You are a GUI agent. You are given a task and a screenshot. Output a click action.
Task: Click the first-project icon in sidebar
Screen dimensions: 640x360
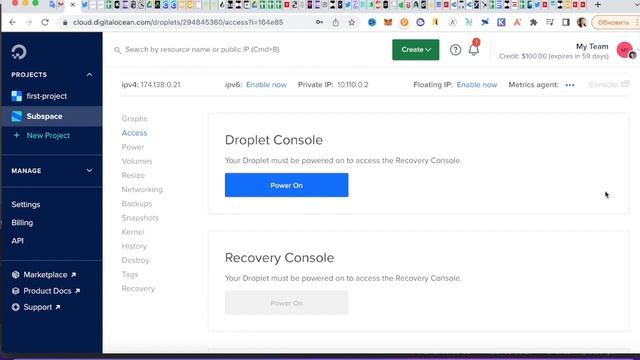coord(17,96)
